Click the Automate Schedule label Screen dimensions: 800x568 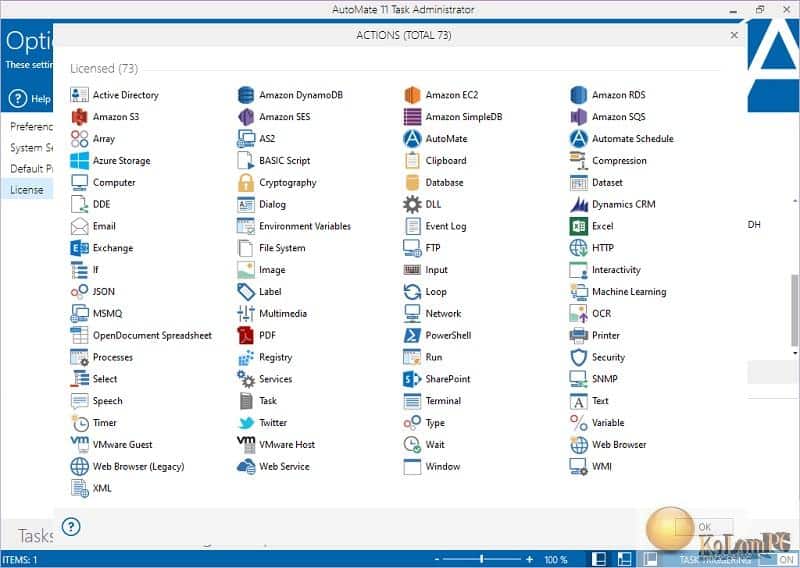633,139
